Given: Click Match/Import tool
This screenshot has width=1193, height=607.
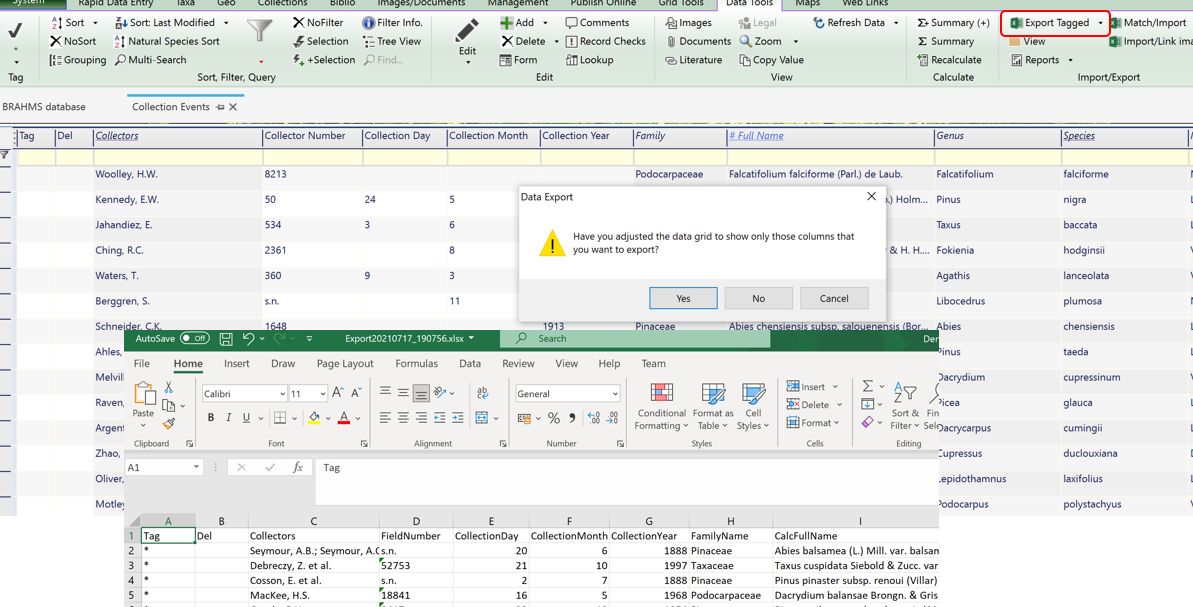Looking at the screenshot, I should [1148, 23].
